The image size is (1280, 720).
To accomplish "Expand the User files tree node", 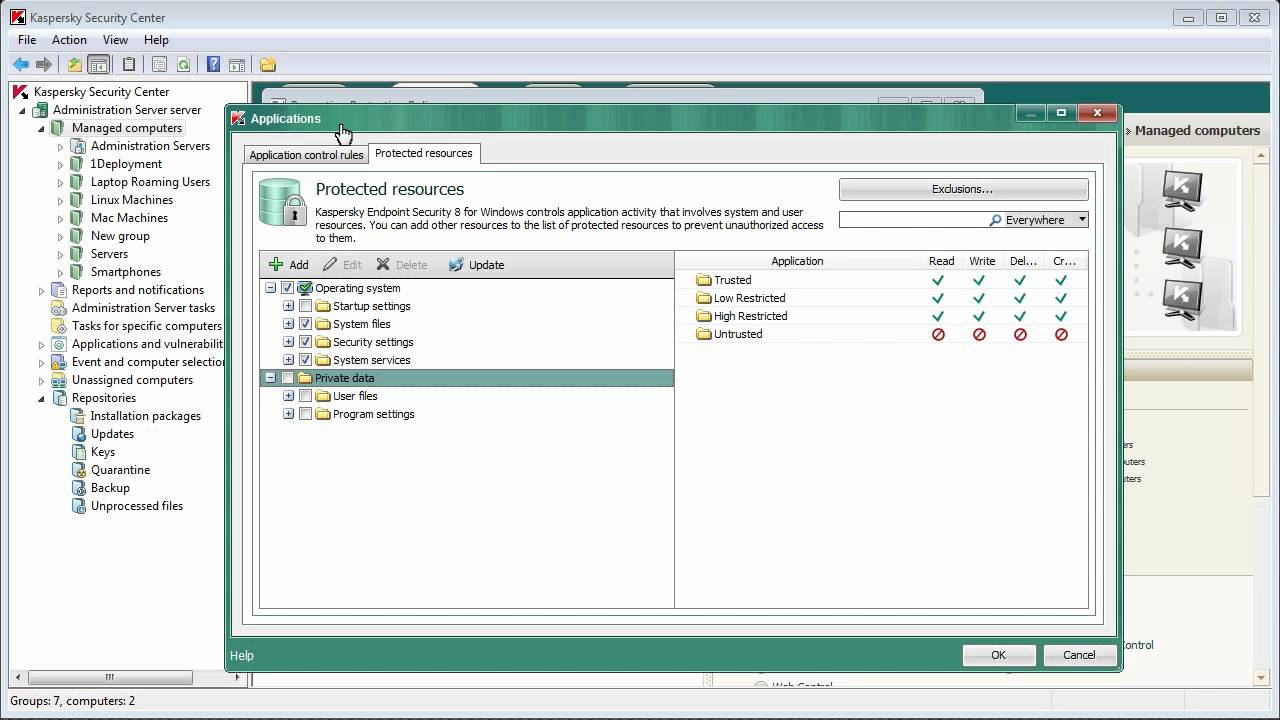I will point(288,396).
